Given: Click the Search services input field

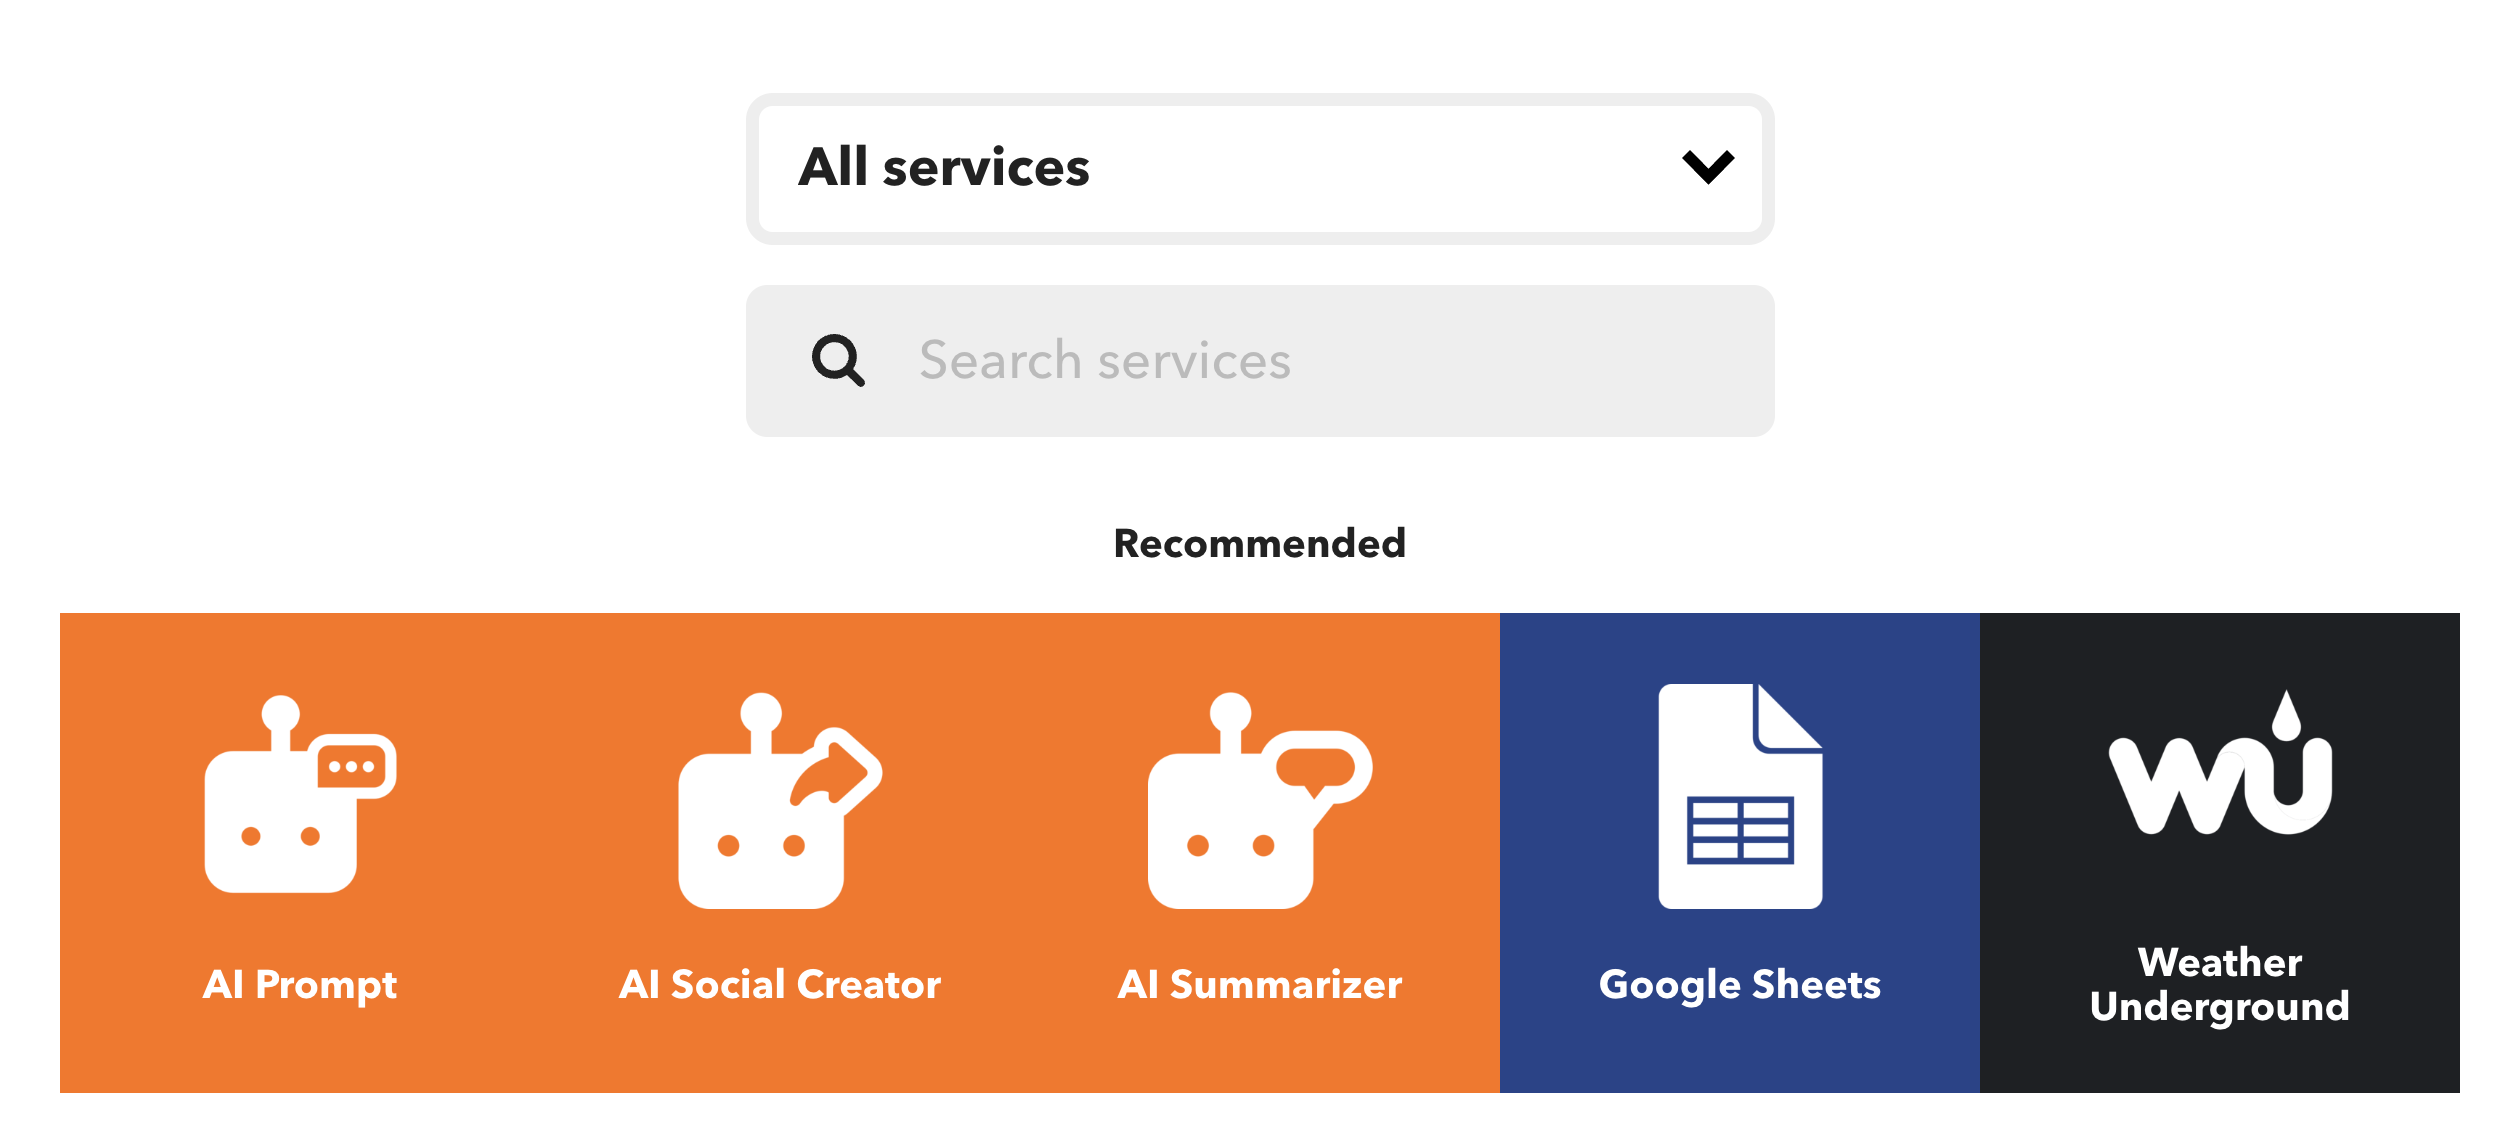Looking at the screenshot, I should (1260, 361).
